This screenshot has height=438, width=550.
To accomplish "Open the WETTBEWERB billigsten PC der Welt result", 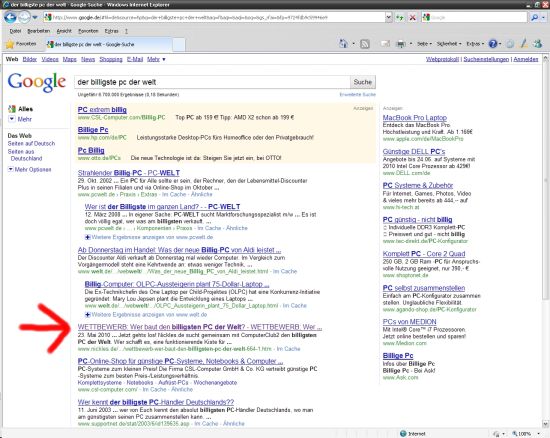I will click(200, 327).
